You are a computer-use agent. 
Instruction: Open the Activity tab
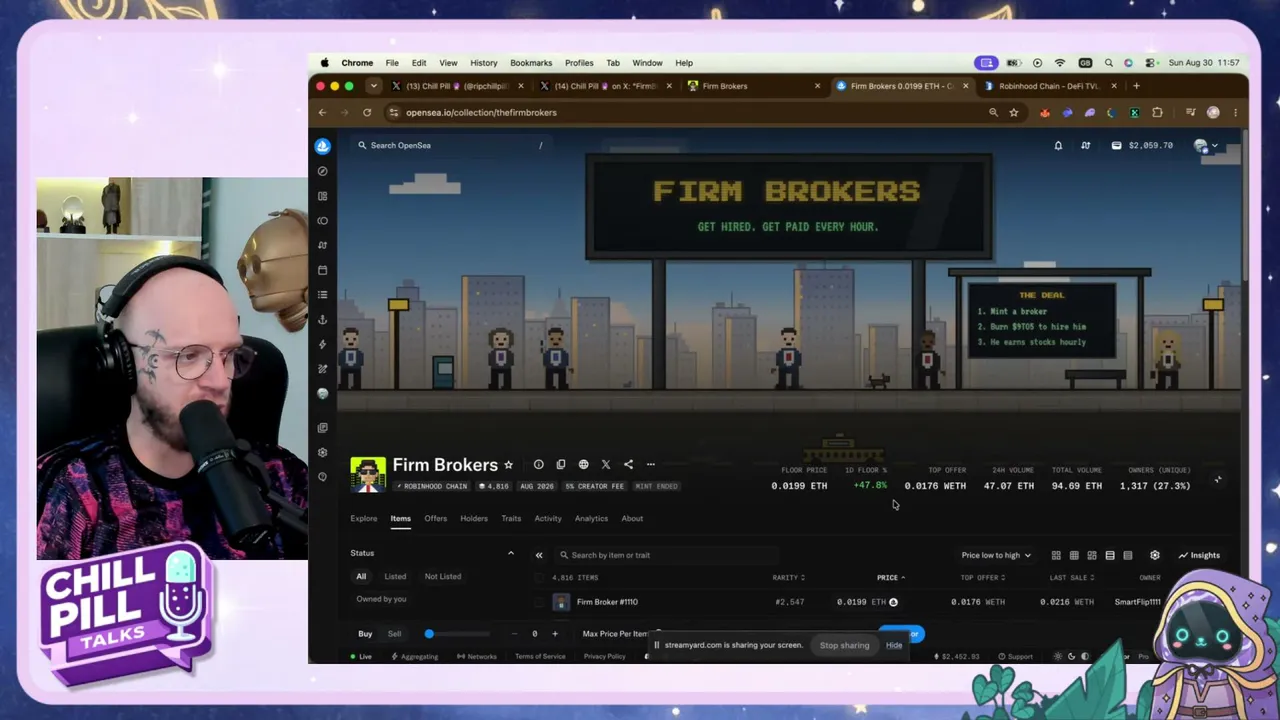(548, 519)
